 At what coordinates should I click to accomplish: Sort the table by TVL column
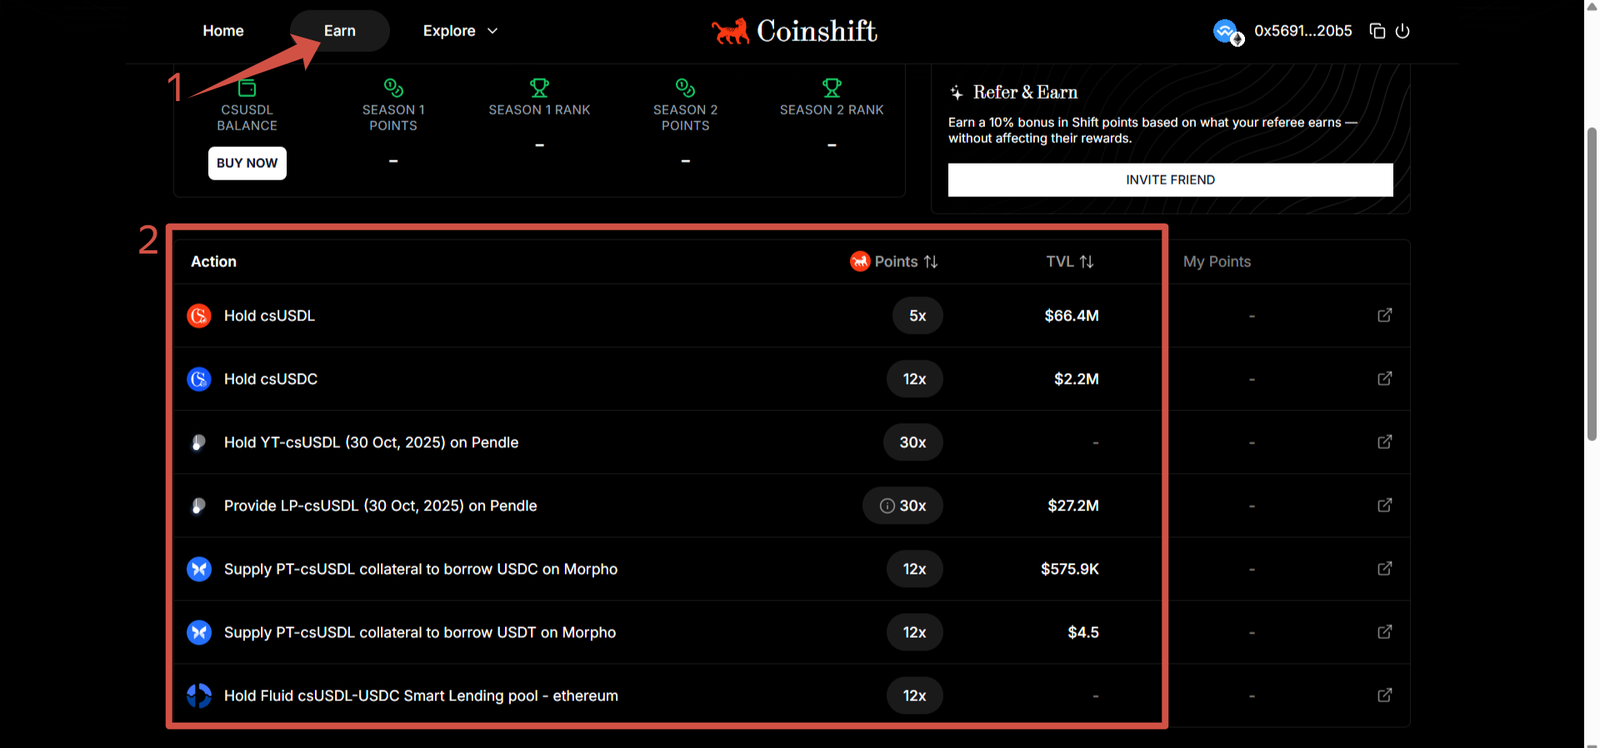pyautogui.click(x=1087, y=262)
